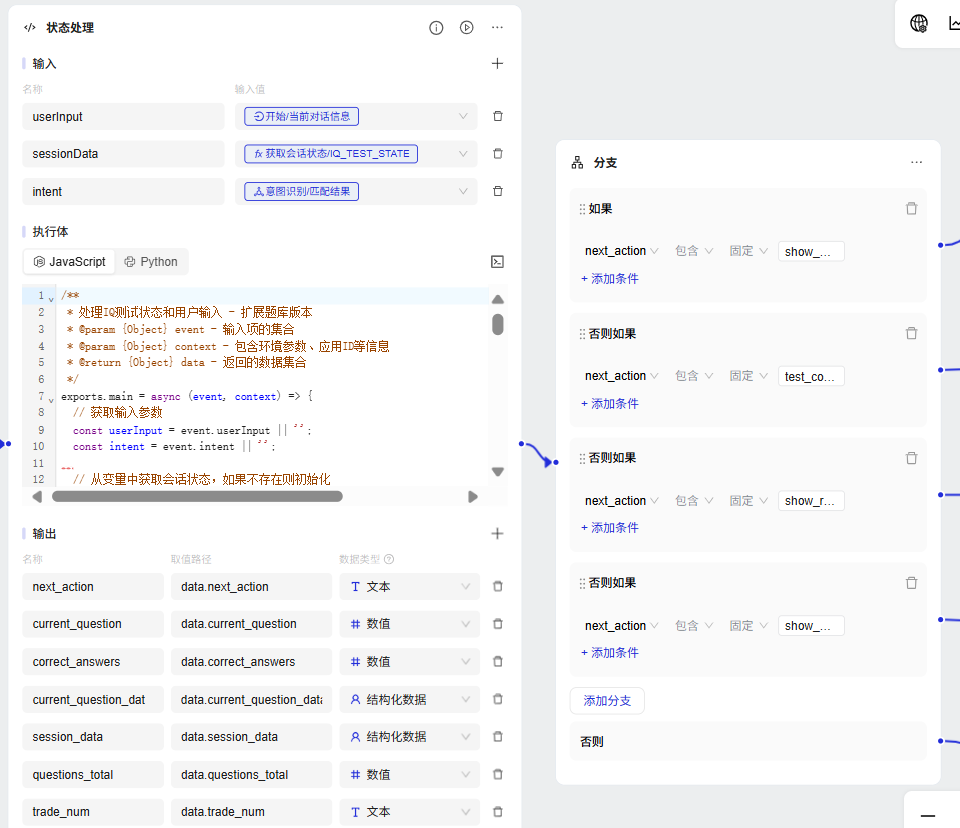Open the 分支 node more options menu
Viewport: 960px width, 828px height.
click(x=916, y=162)
